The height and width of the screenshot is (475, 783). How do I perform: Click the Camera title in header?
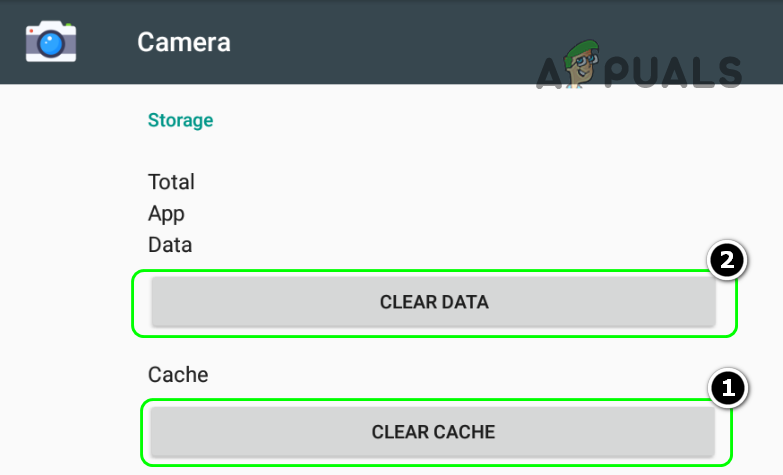(184, 42)
